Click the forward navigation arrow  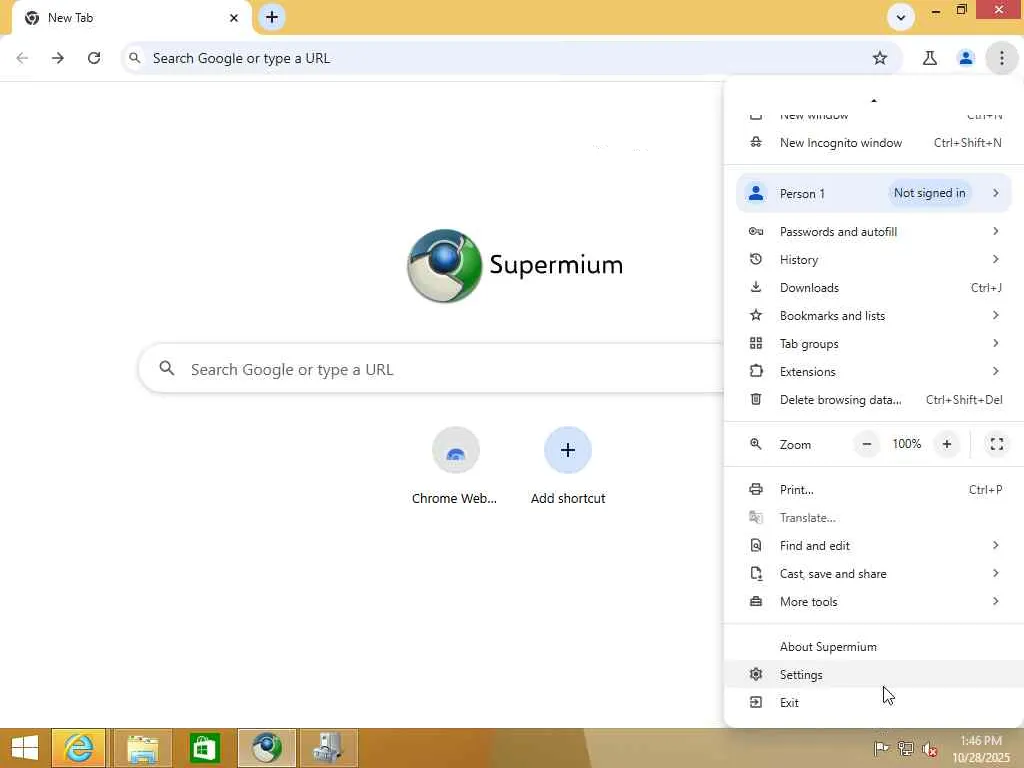[x=58, y=58]
